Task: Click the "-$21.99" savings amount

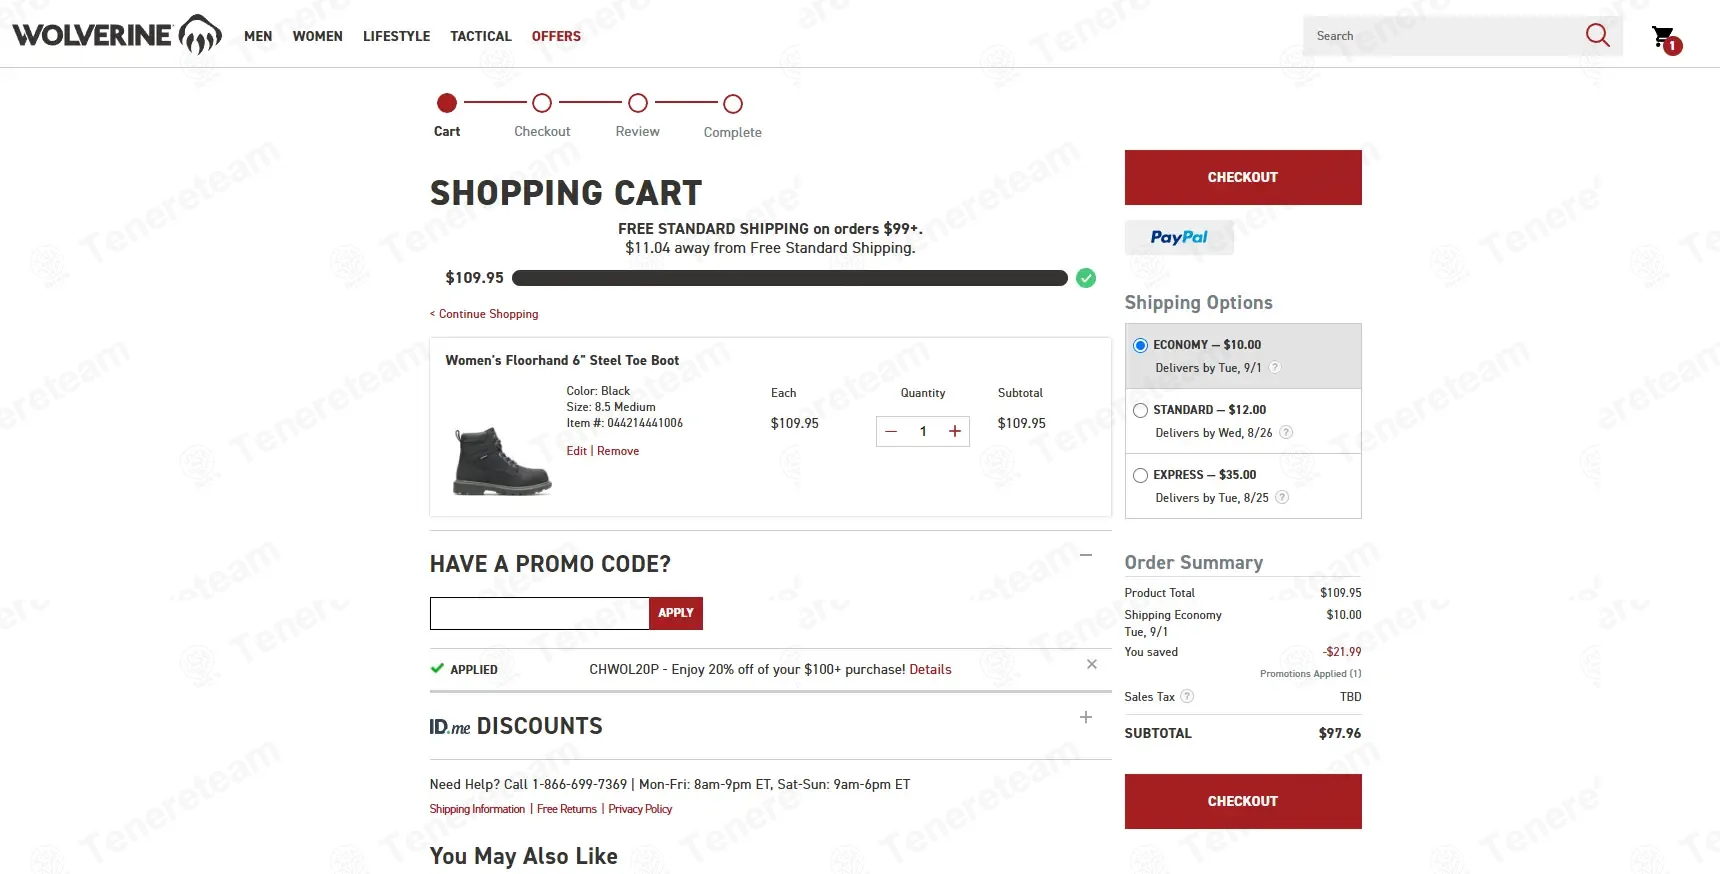Action: (1342, 652)
